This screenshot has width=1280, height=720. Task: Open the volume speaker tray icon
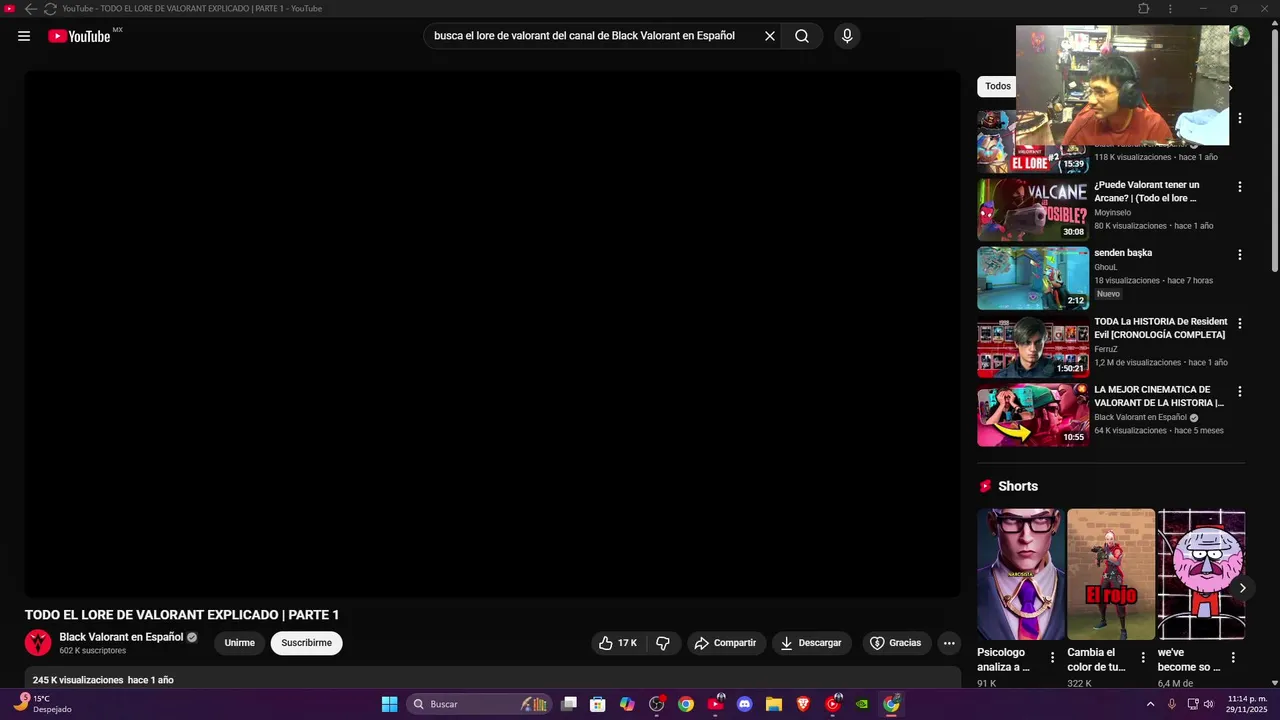[x=1209, y=704]
